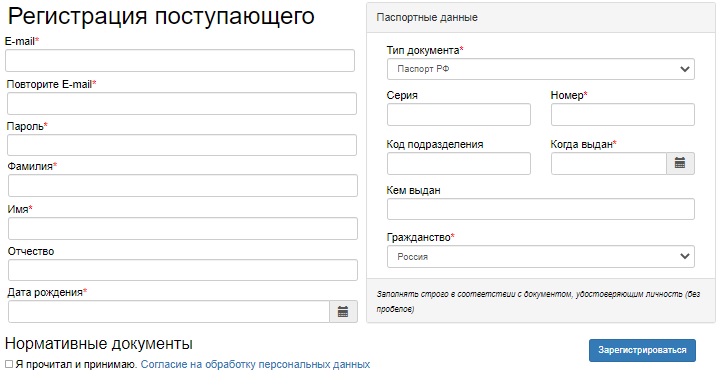This screenshot has width=722, height=385.
Task: Click the Зарегистрироваться button
Action: click(x=642, y=350)
